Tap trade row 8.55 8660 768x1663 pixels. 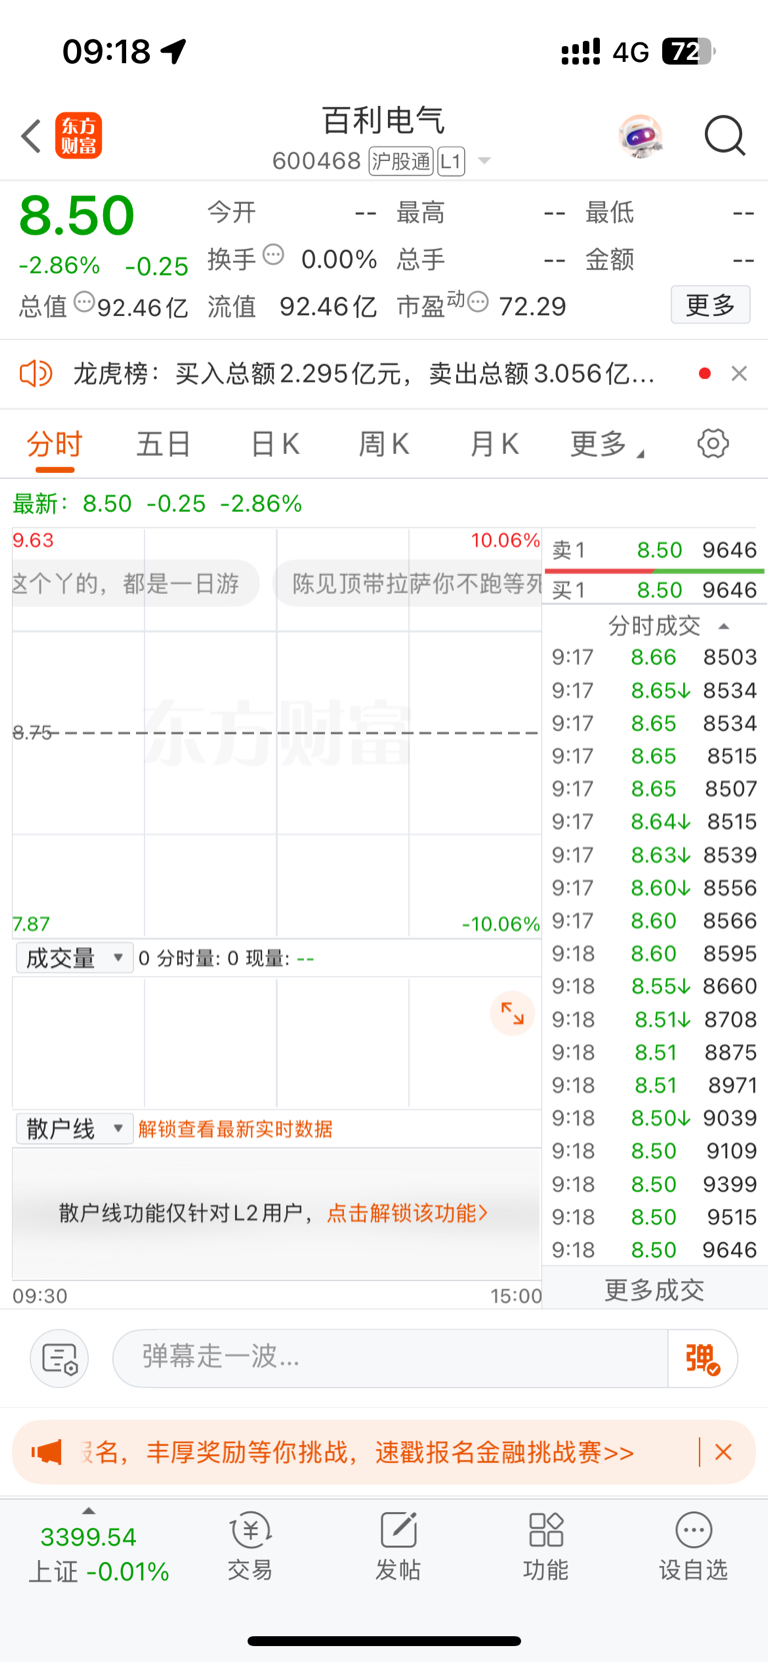655,986
